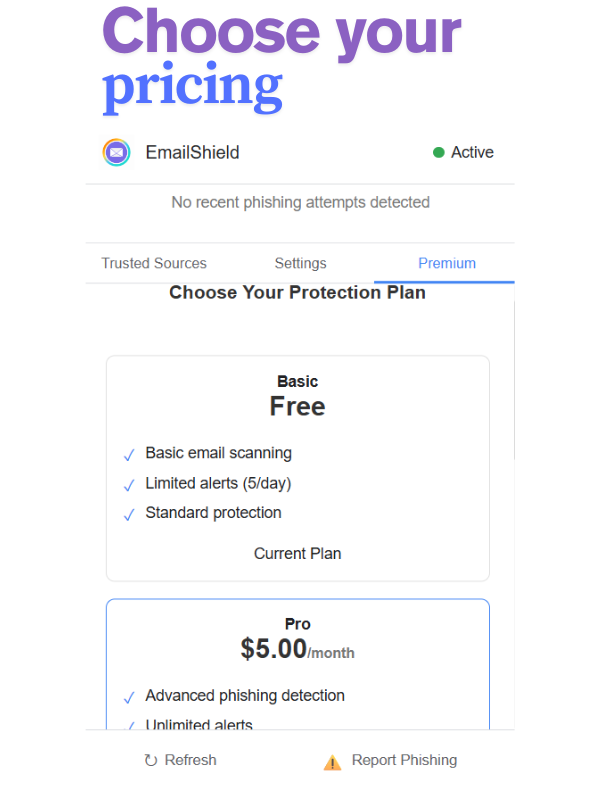Viewport: 600px width, 800px height.
Task: Open the Trusted Sources tab
Action: [x=154, y=263]
